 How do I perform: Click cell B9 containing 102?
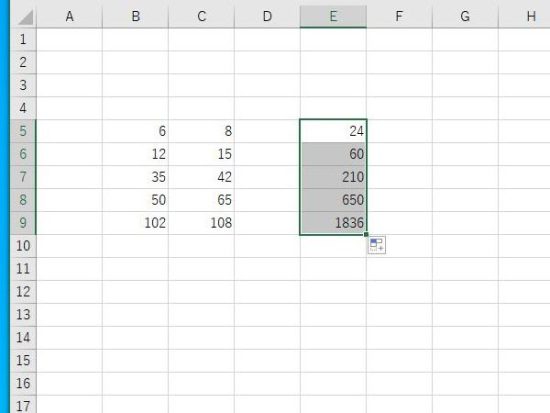(135, 223)
